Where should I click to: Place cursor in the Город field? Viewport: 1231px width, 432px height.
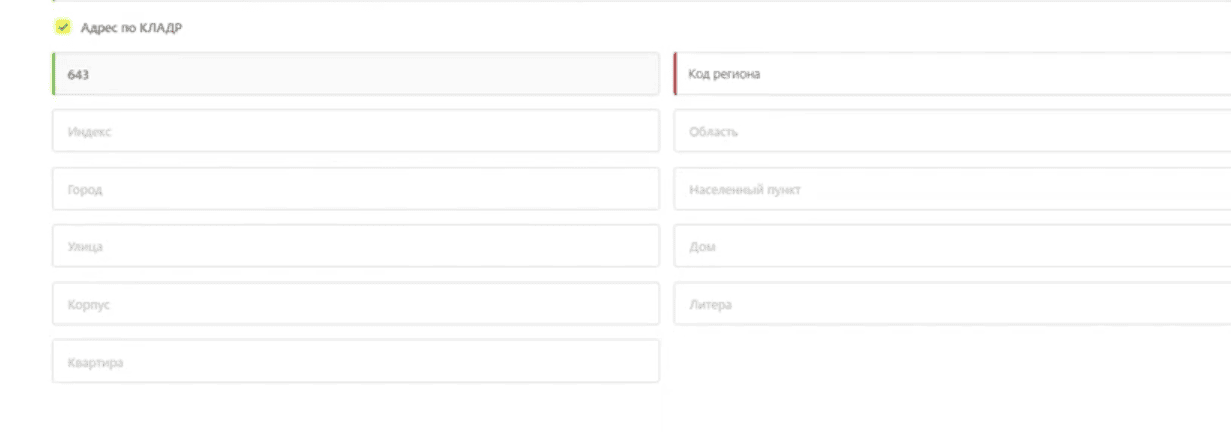pos(356,189)
